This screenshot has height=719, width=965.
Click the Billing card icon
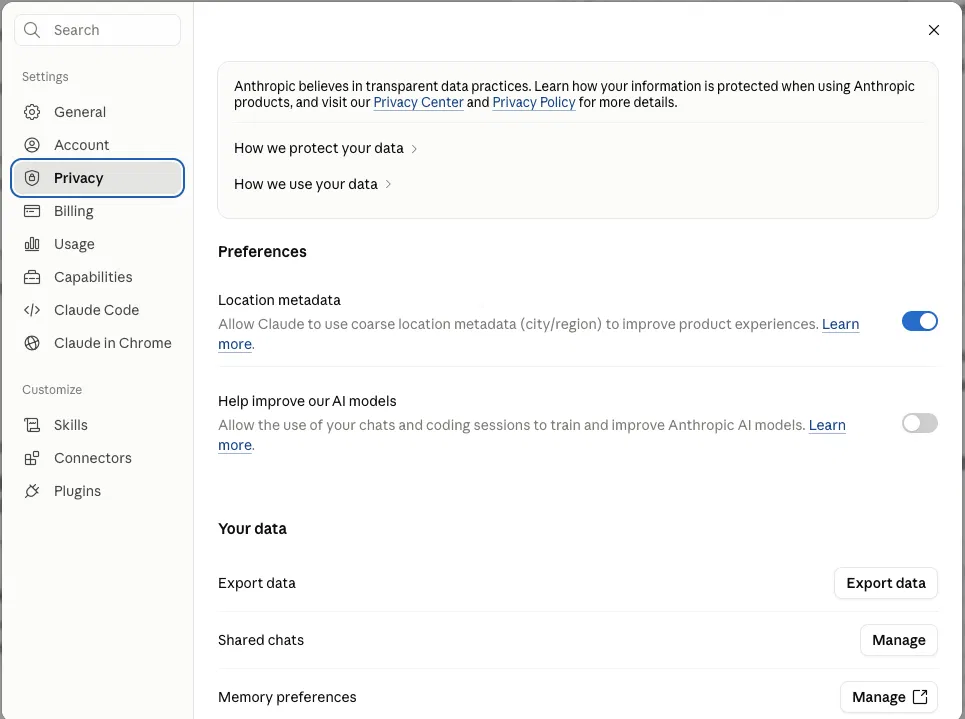(32, 211)
